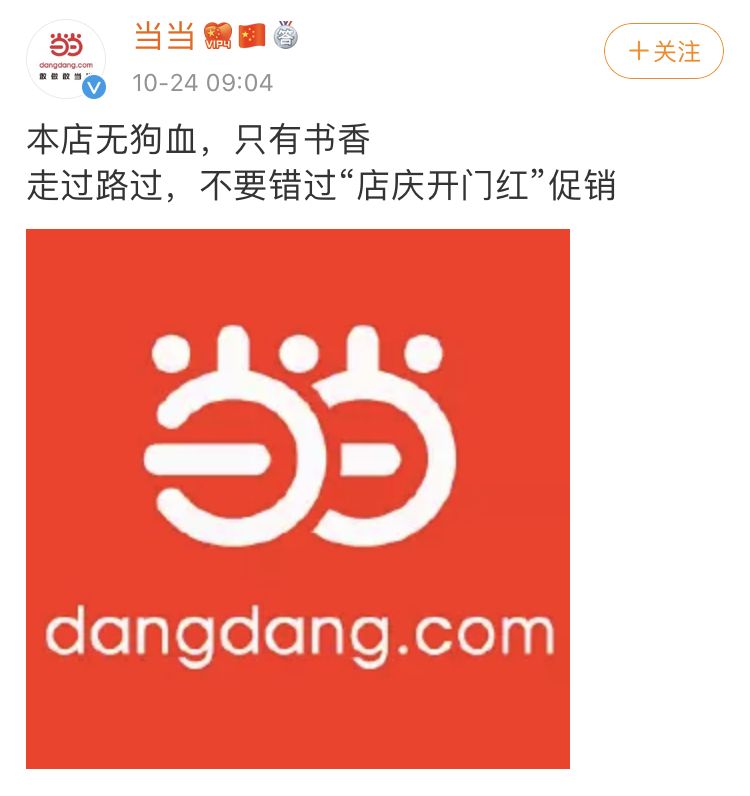This screenshot has height=796, width=750.
Task: Click the 促销 word ending the post
Action: 582,185
